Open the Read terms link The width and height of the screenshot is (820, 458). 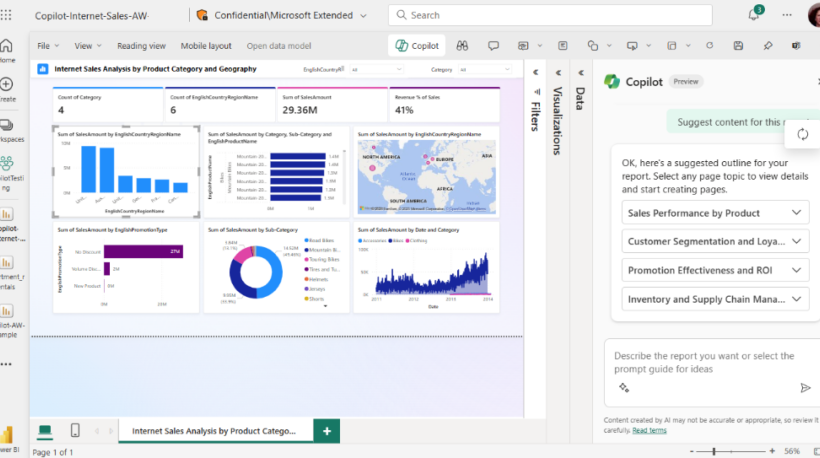click(649, 430)
